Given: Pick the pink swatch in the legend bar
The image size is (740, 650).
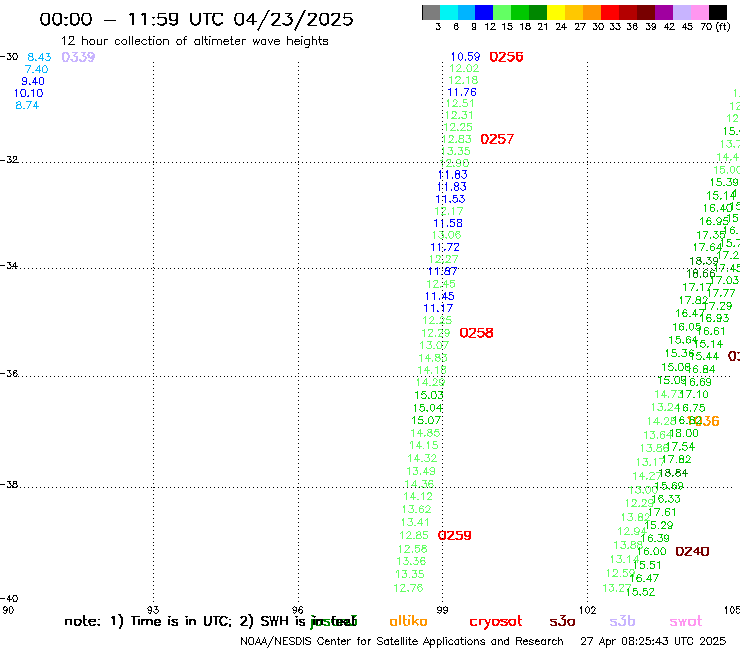Looking at the screenshot, I should point(699,12).
